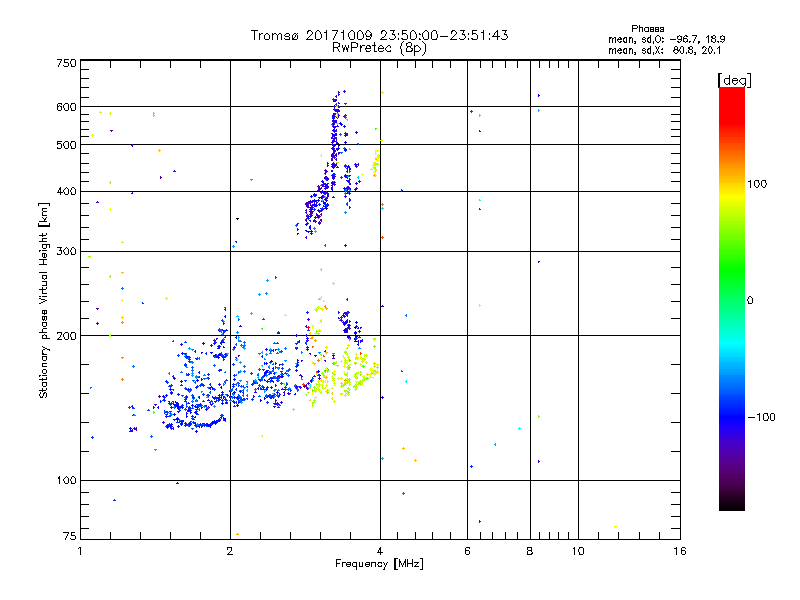Click the y-axis tick label '600'
This screenshot has width=800, height=600.
pyautogui.click(x=66, y=107)
